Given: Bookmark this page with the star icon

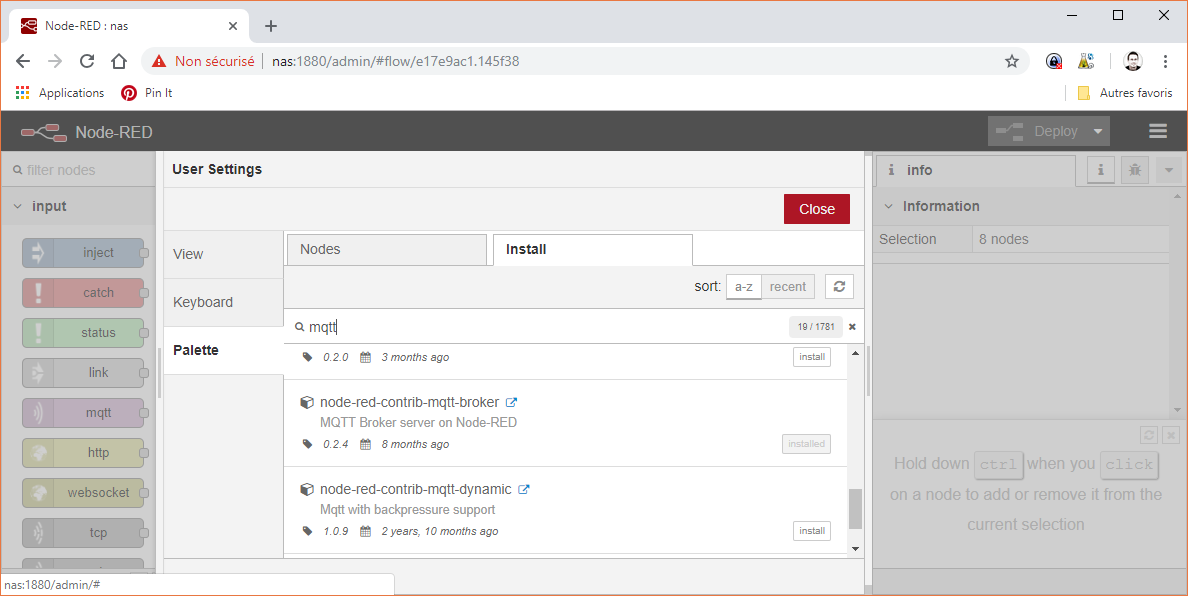Looking at the screenshot, I should tap(1012, 61).
